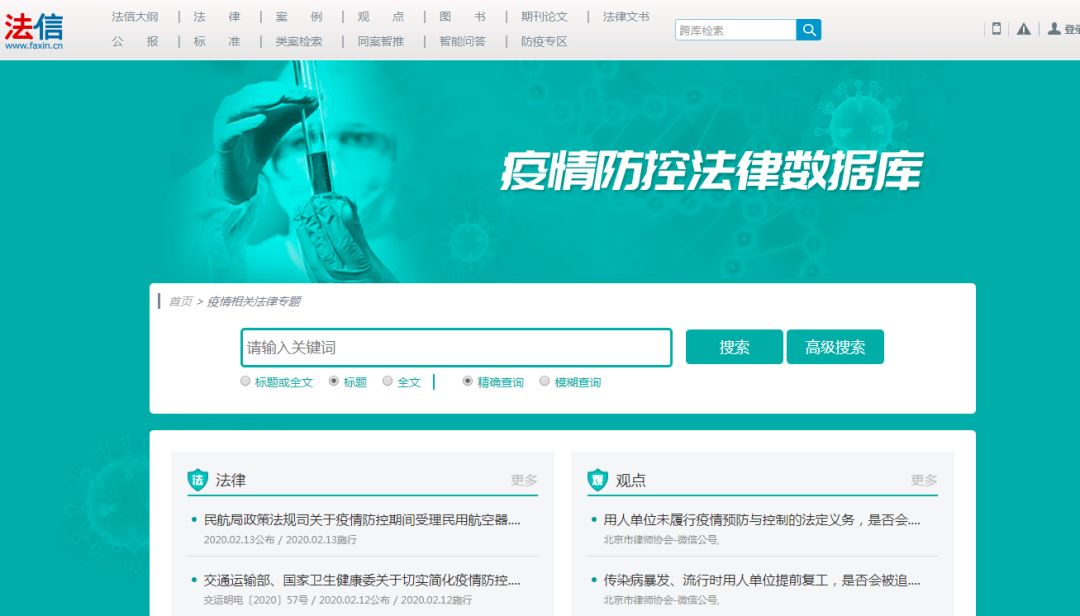Open the mobile version icon at top right
This screenshot has height=616, width=1080.
tap(996, 29)
